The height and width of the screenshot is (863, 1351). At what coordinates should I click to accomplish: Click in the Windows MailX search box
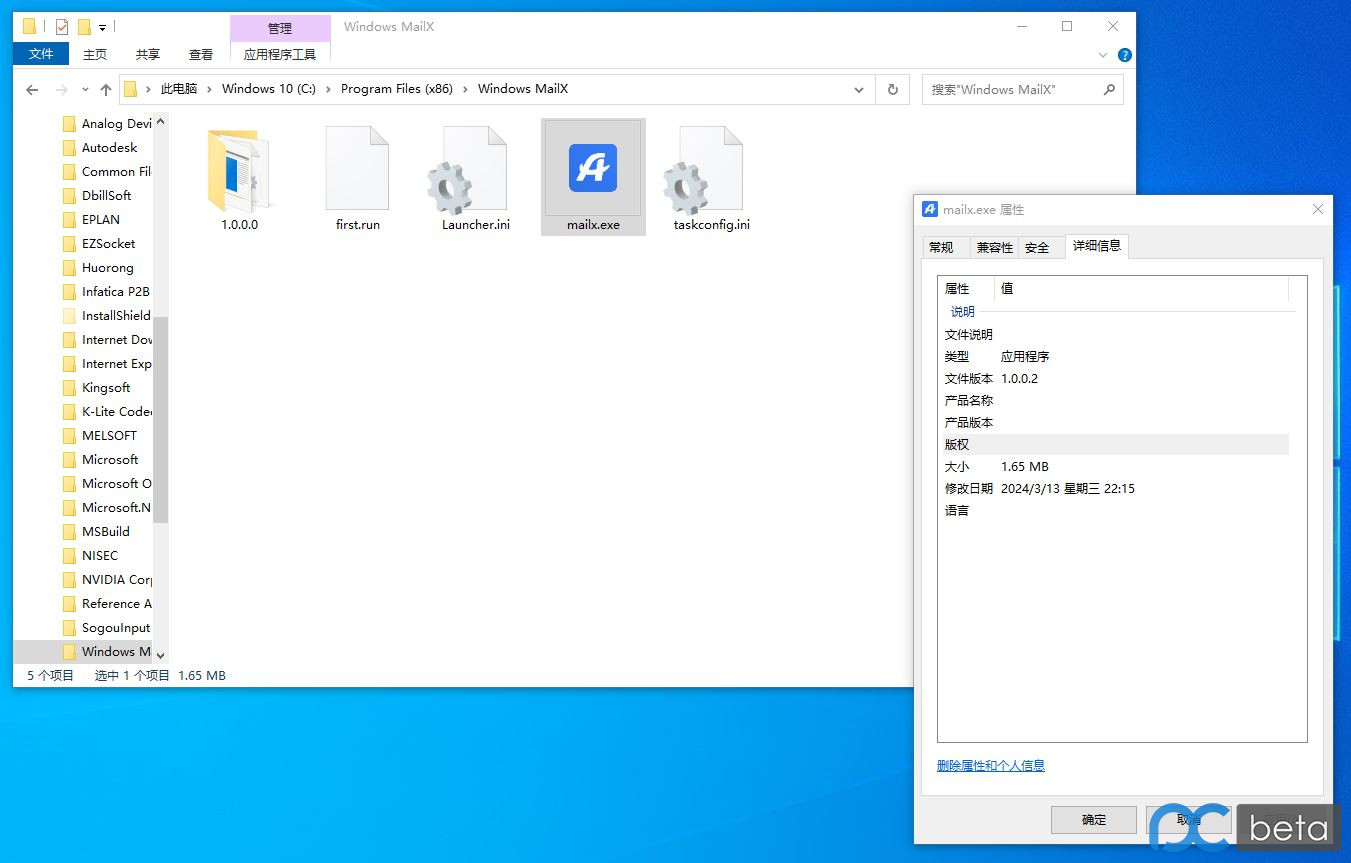(1012, 89)
